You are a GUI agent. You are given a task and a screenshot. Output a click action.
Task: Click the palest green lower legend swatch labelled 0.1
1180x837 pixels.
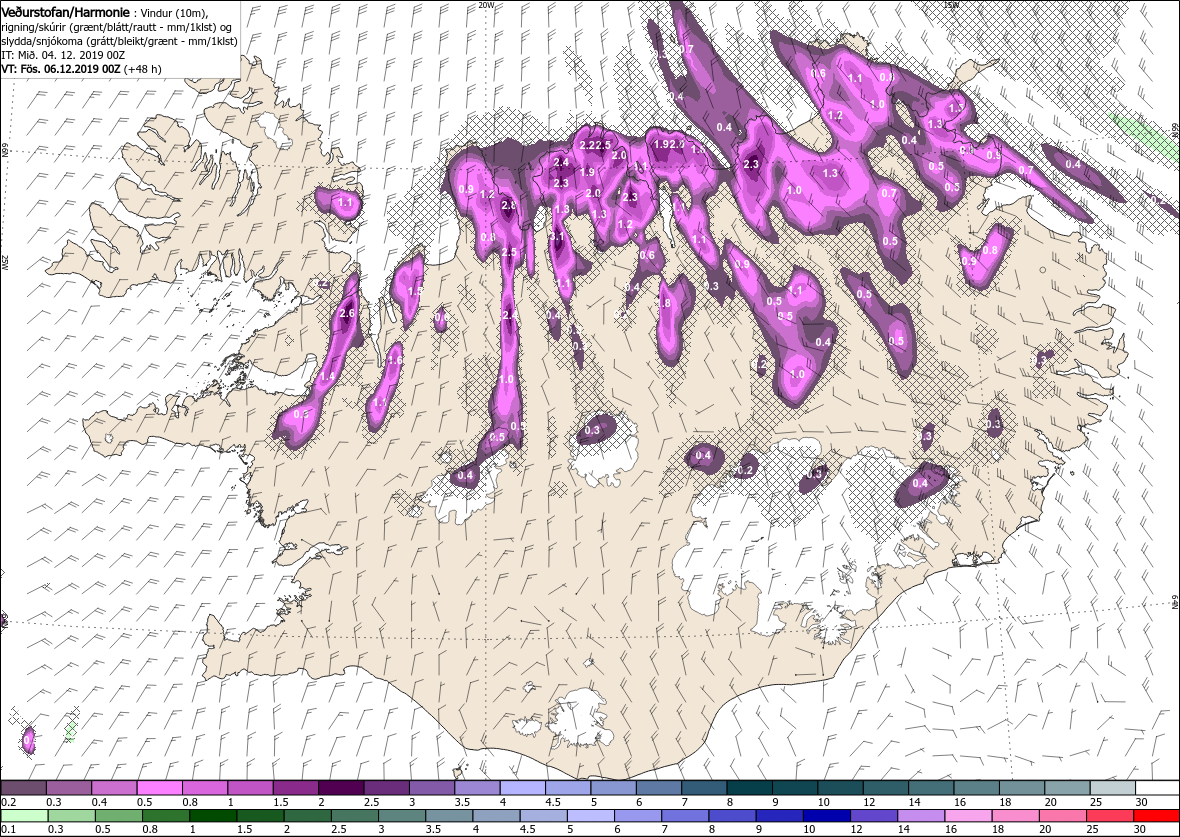25,816
